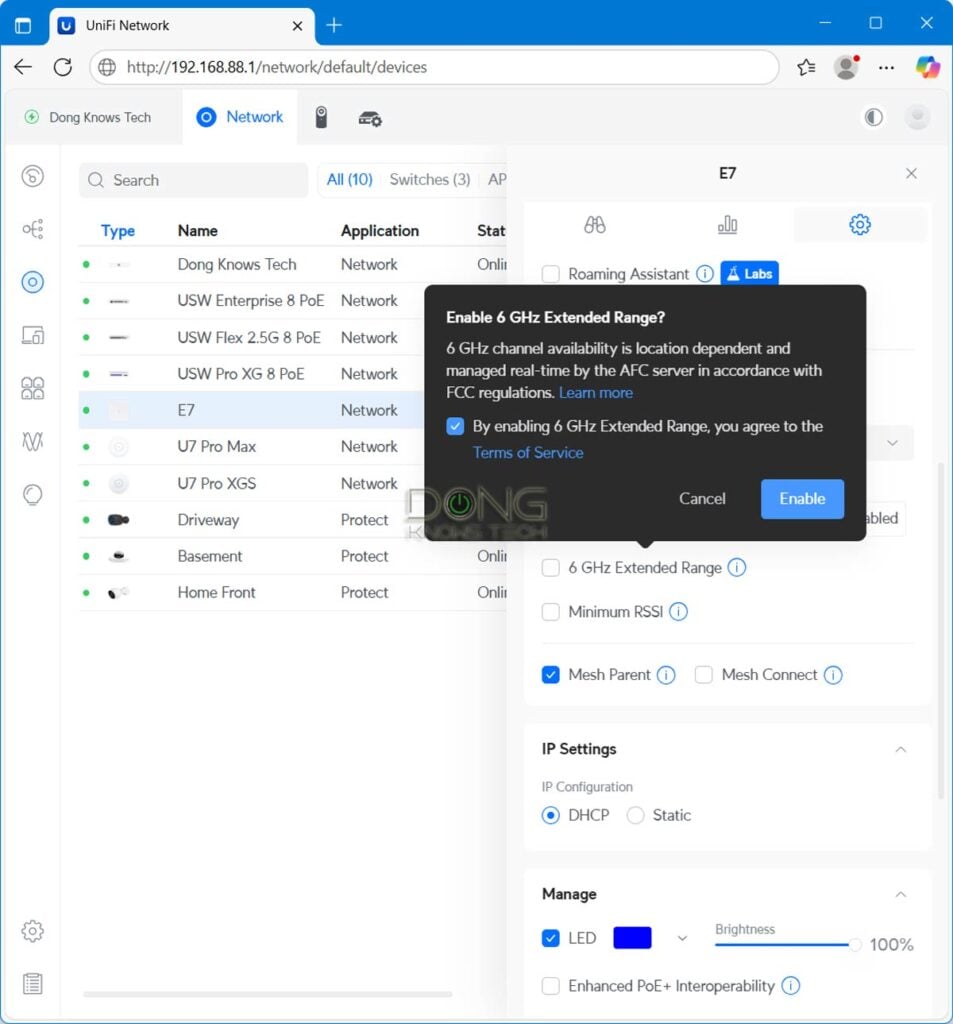Viewport: 953px width, 1024px height.
Task: Toggle the LED checkbox
Action: point(551,938)
